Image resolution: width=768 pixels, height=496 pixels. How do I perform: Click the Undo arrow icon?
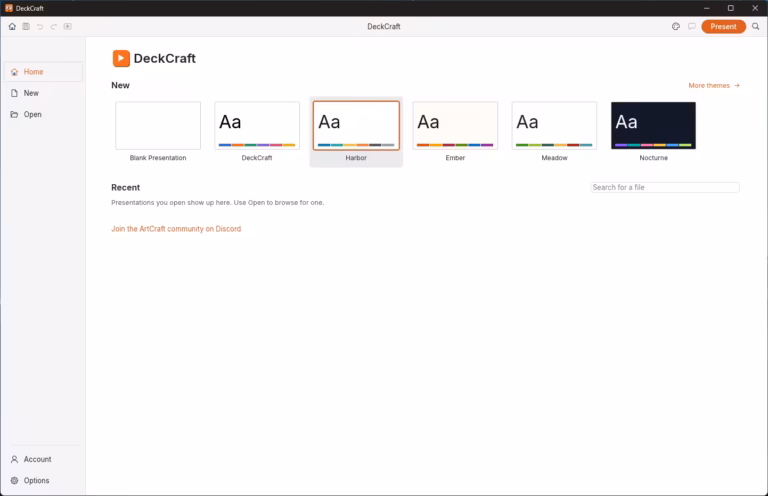coord(40,26)
